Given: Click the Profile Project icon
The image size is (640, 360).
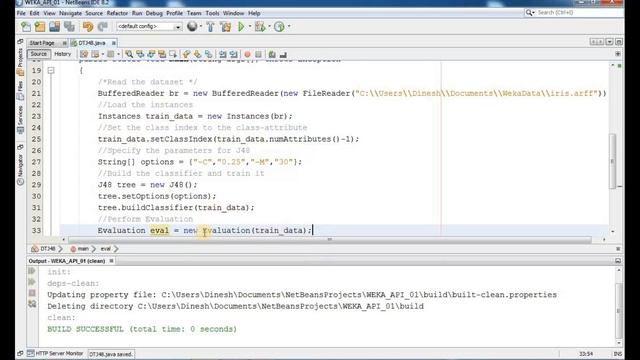Looking at the screenshot, I should coord(279,27).
